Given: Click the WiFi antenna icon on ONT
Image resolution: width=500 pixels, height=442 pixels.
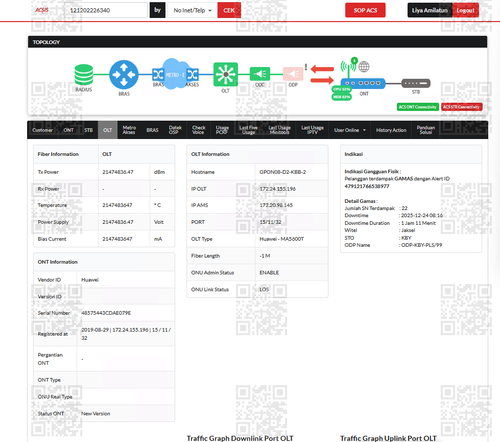Looking at the screenshot, I should point(348,67).
